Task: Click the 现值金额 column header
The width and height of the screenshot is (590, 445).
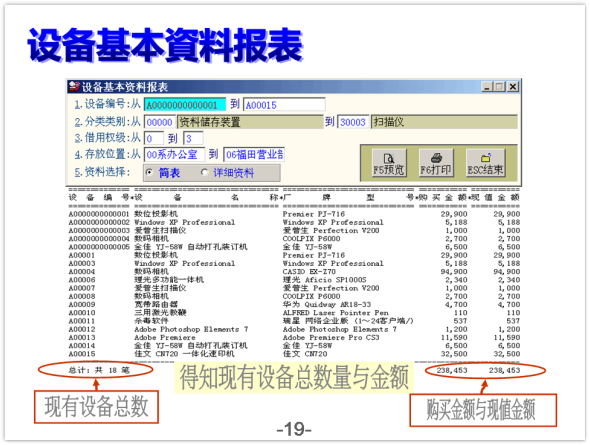Action: pyautogui.click(x=495, y=197)
